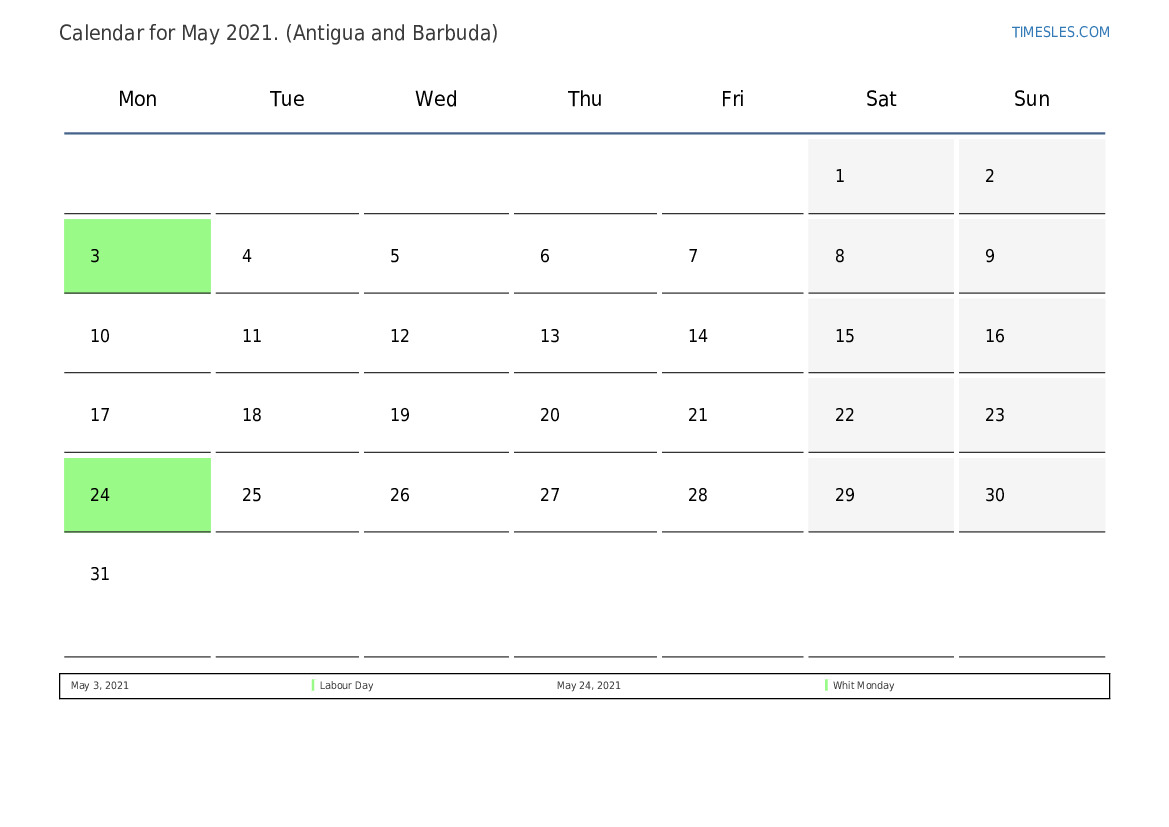Open the TIMESLES.COM link

(x=1060, y=32)
